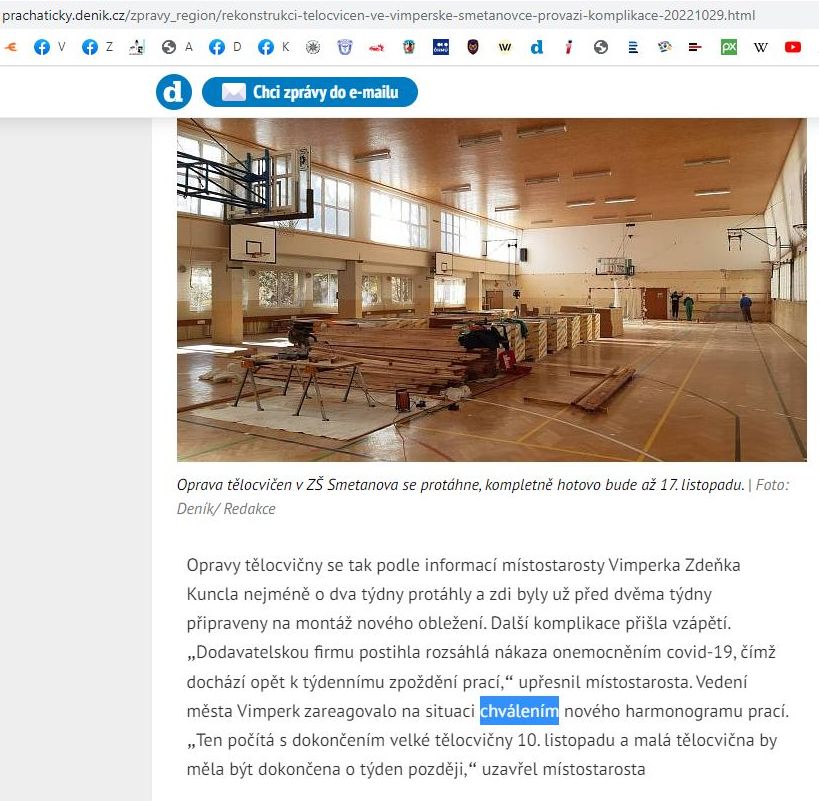Open the second globe bookmark near the right

[x=601, y=47]
